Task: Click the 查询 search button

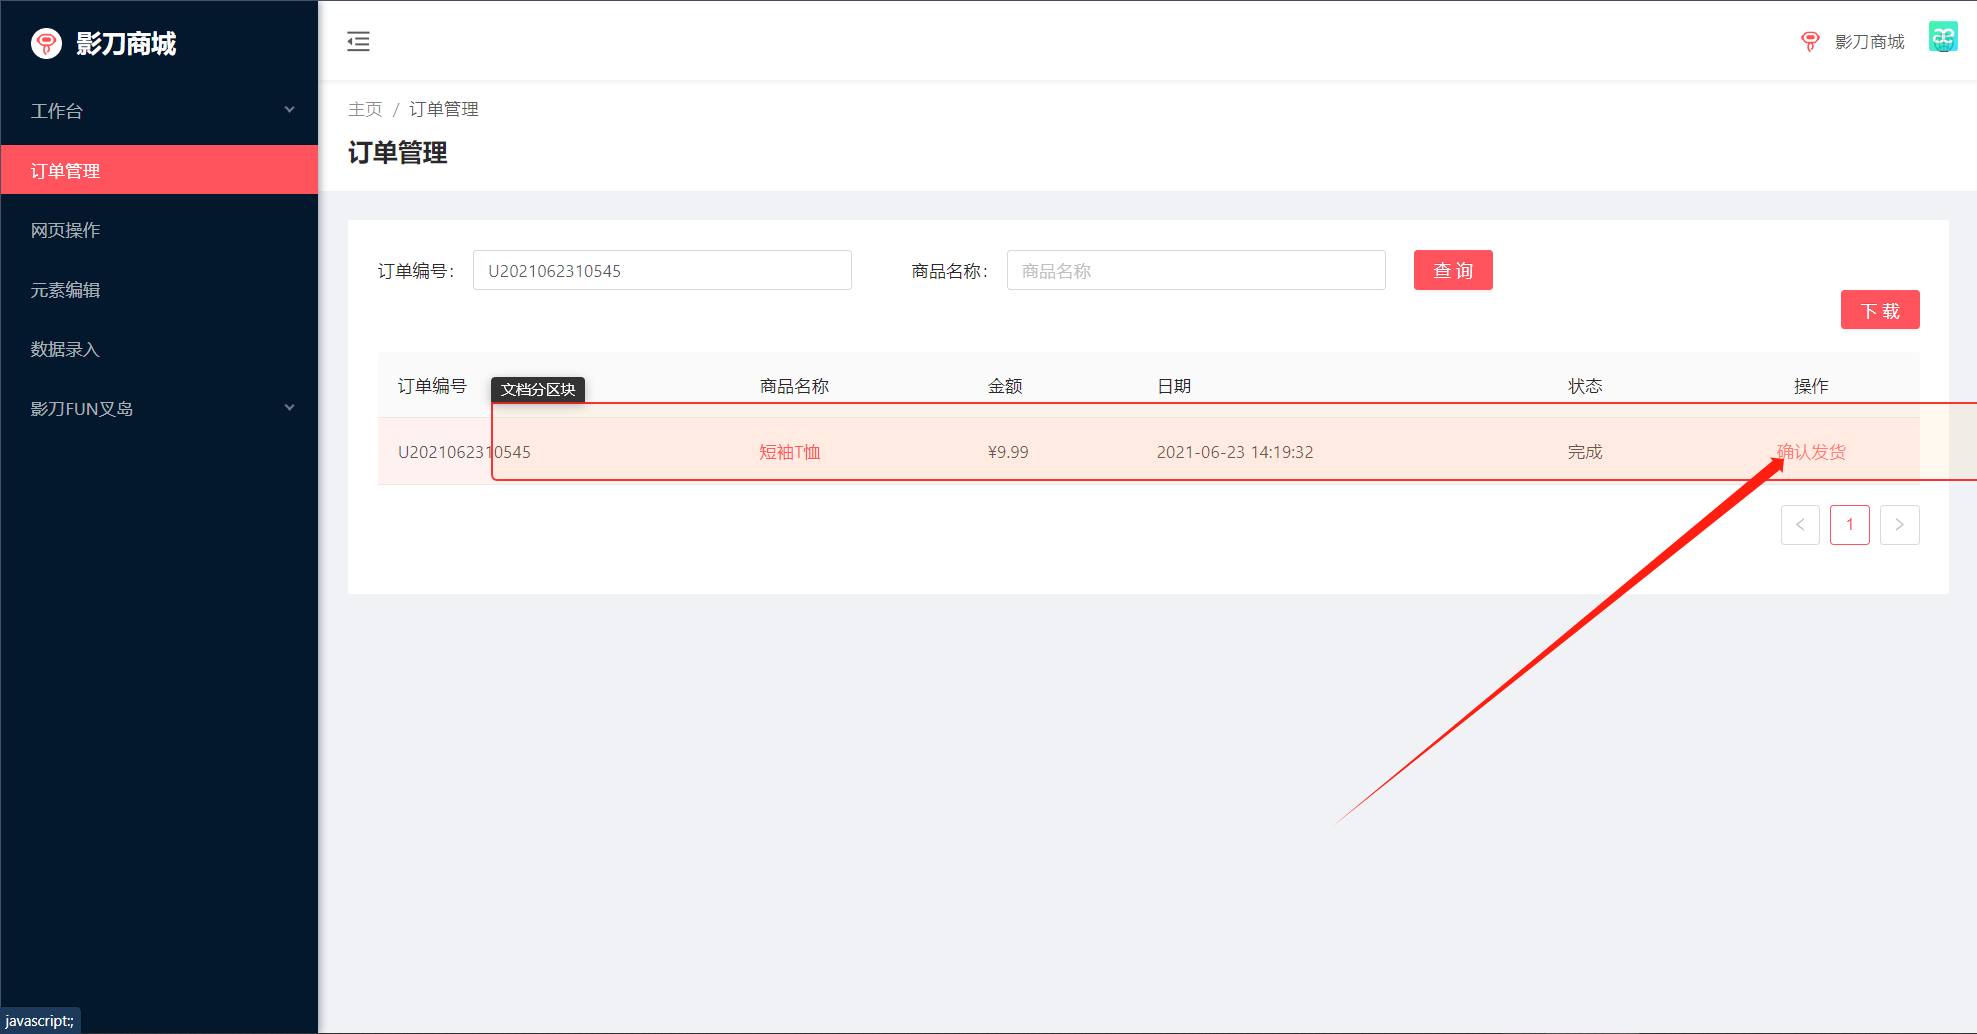Action: [1453, 270]
